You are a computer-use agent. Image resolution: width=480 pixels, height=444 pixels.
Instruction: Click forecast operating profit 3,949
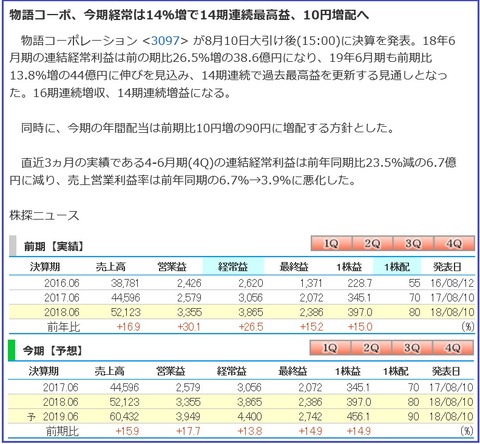pos(188,416)
